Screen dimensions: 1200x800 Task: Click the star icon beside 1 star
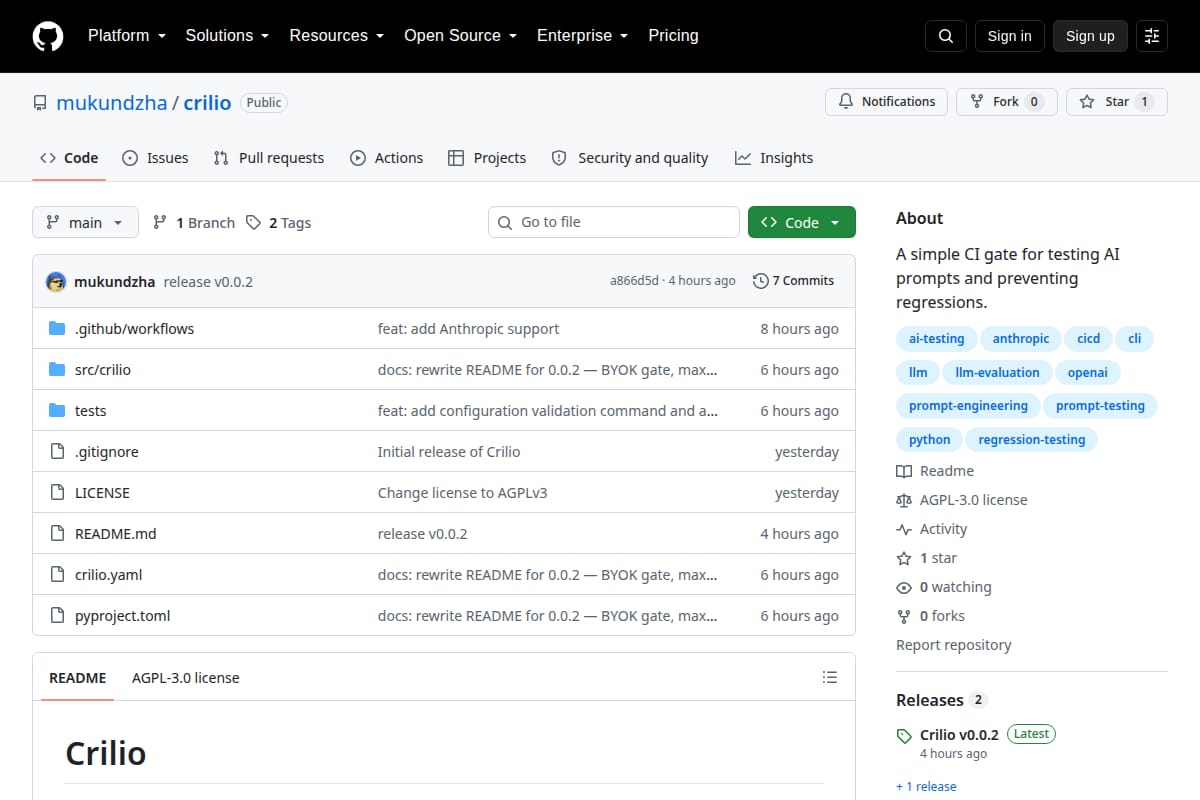click(904, 558)
